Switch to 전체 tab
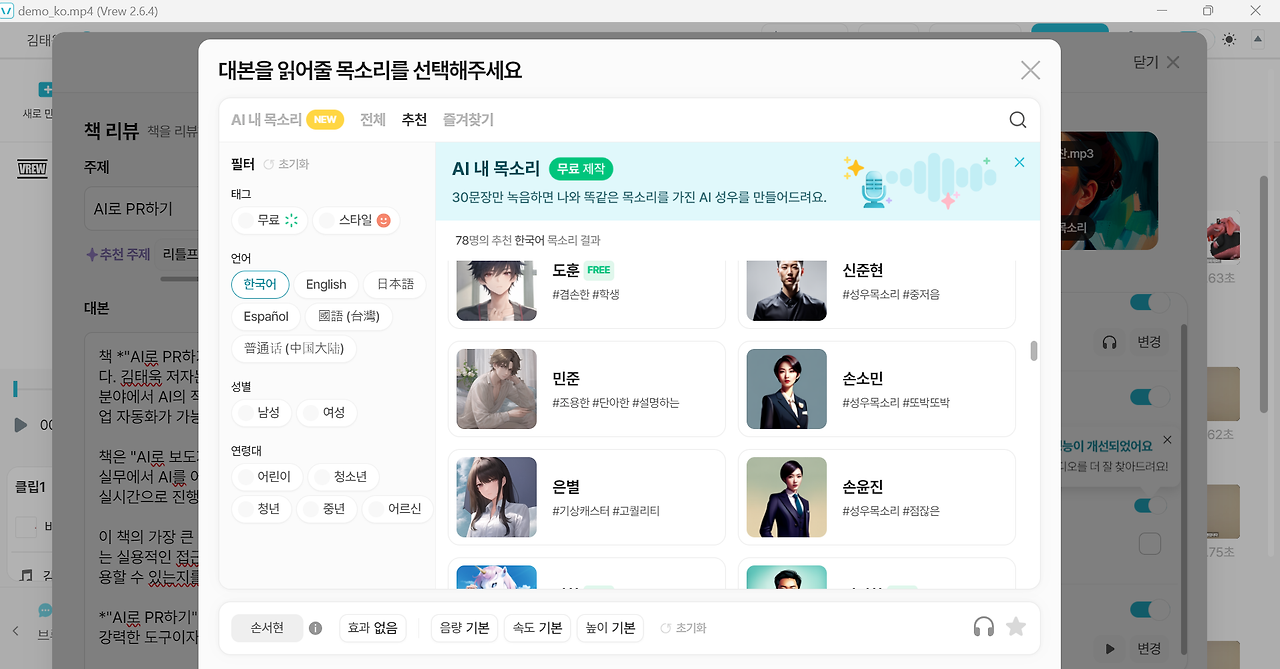Screen dimensions: 1280x669 pyautogui.click(x=373, y=119)
